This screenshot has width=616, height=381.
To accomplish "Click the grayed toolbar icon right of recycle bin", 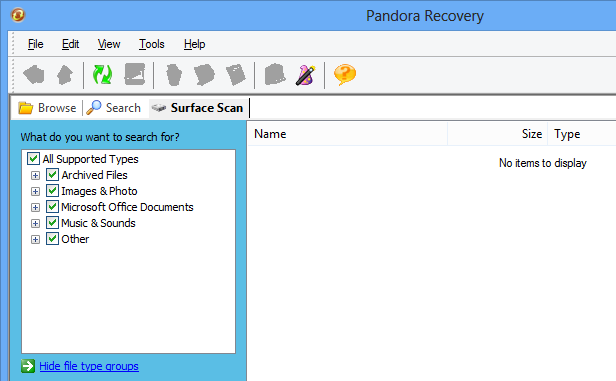I will point(204,75).
